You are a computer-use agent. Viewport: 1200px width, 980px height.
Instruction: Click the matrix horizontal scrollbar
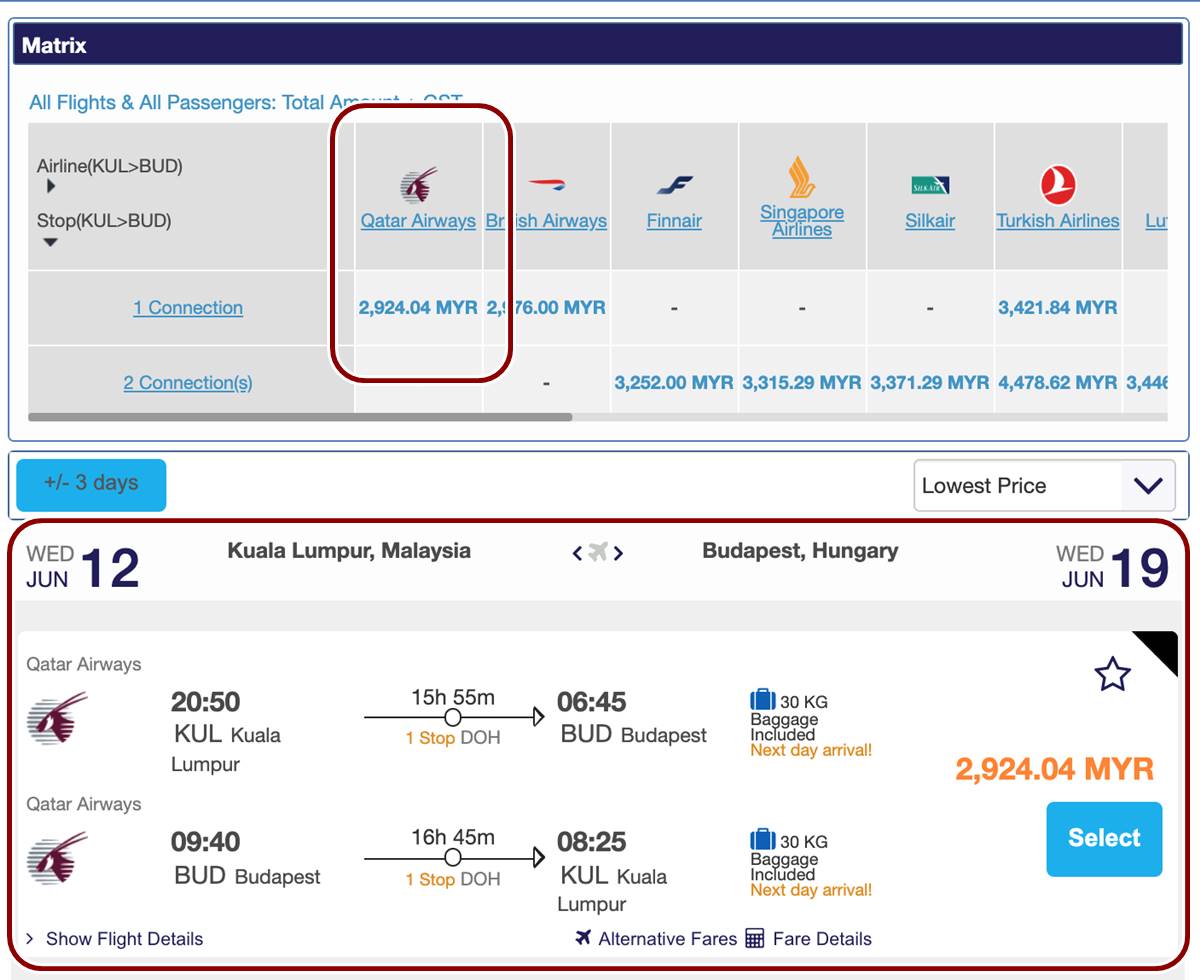(x=300, y=416)
